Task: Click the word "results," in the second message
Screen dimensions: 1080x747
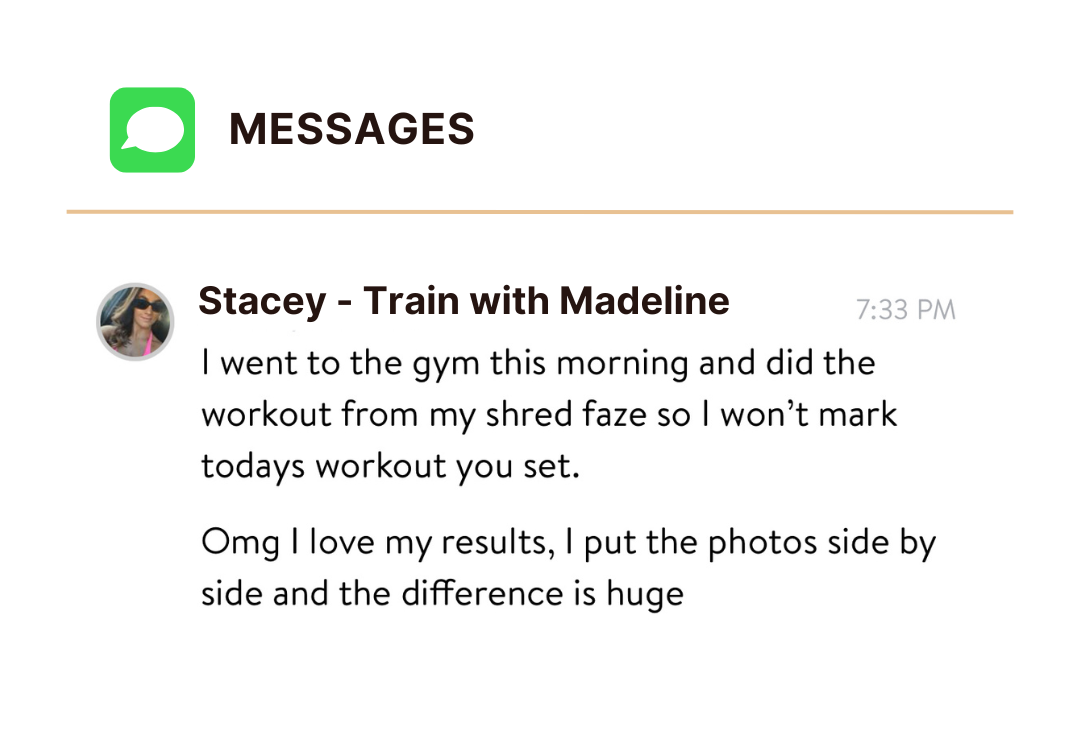Action: point(498,543)
